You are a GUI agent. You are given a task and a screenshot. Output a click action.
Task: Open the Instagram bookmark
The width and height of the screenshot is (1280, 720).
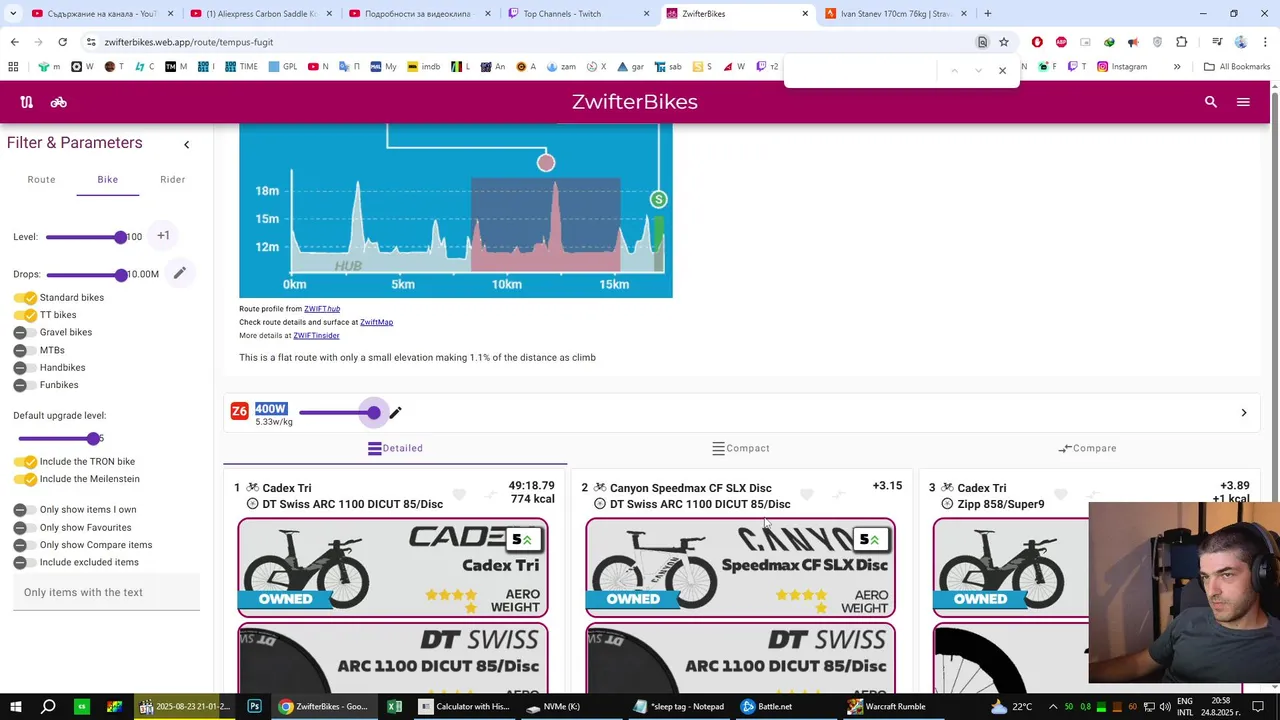click(1122, 67)
